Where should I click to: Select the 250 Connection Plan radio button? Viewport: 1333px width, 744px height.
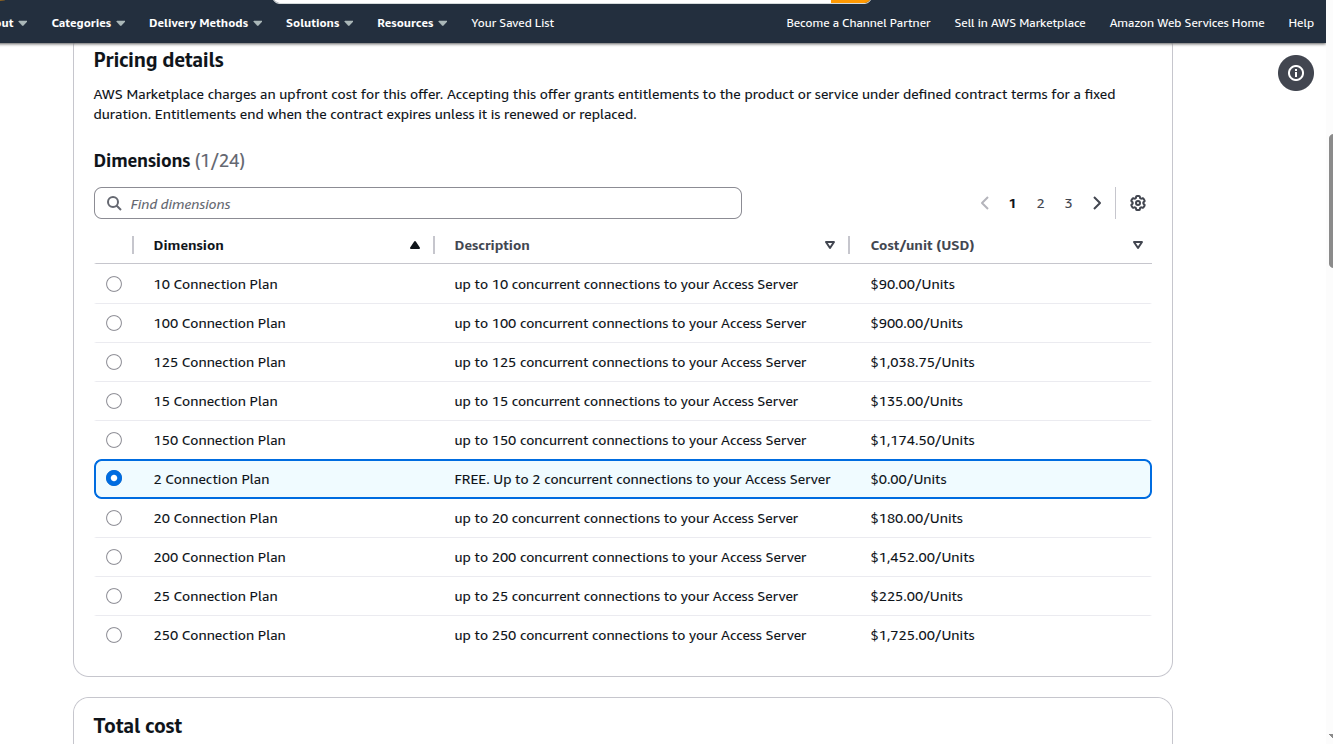[114, 635]
